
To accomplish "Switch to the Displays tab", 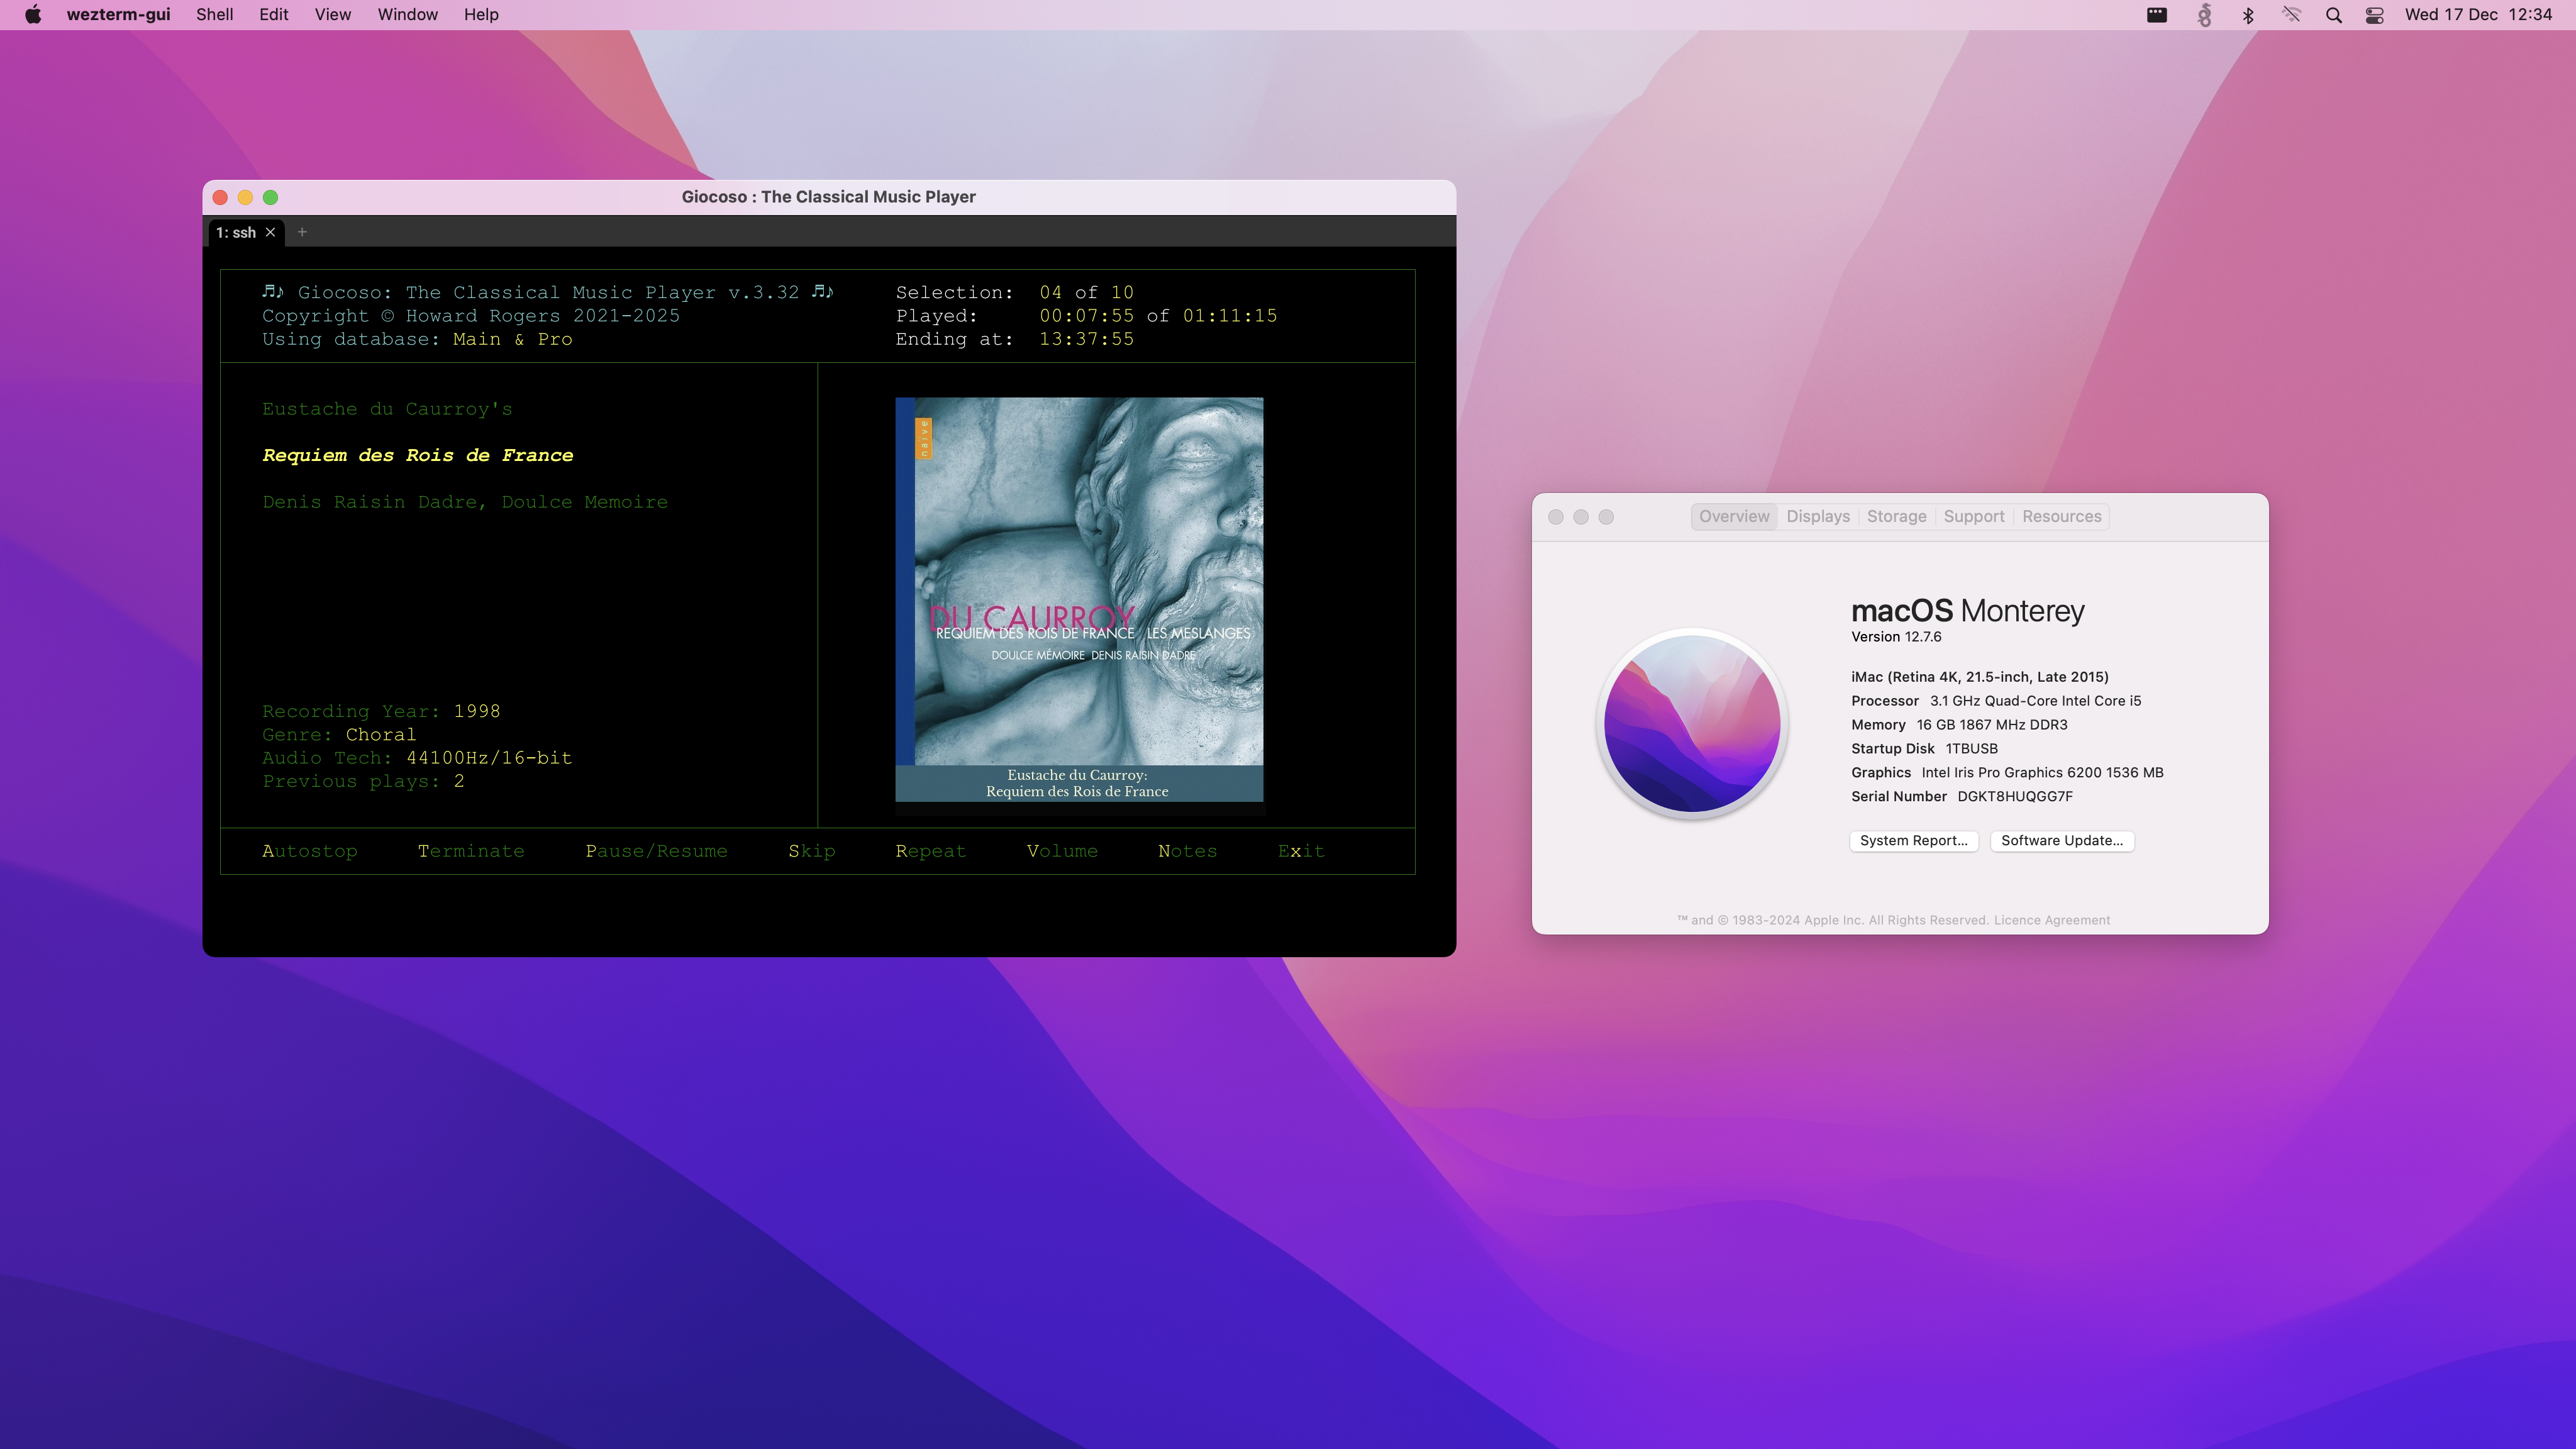I will (1817, 516).
